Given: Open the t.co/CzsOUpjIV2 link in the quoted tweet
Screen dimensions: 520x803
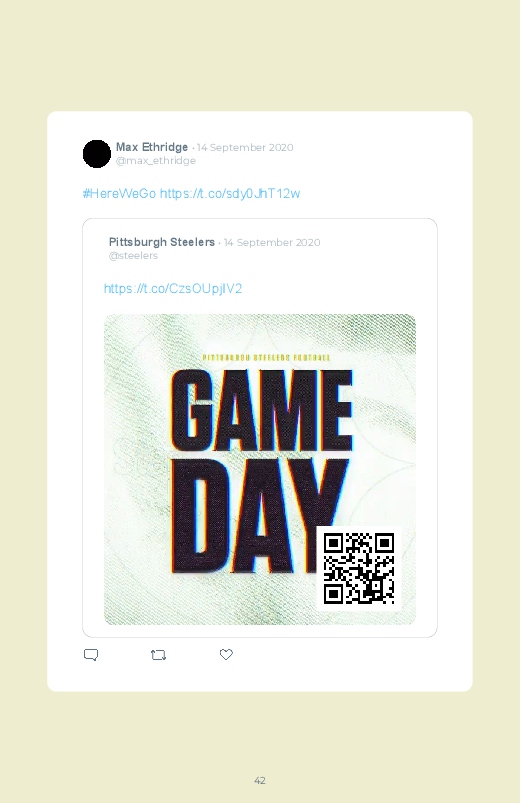Looking at the screenshot, I should point(173,288).
